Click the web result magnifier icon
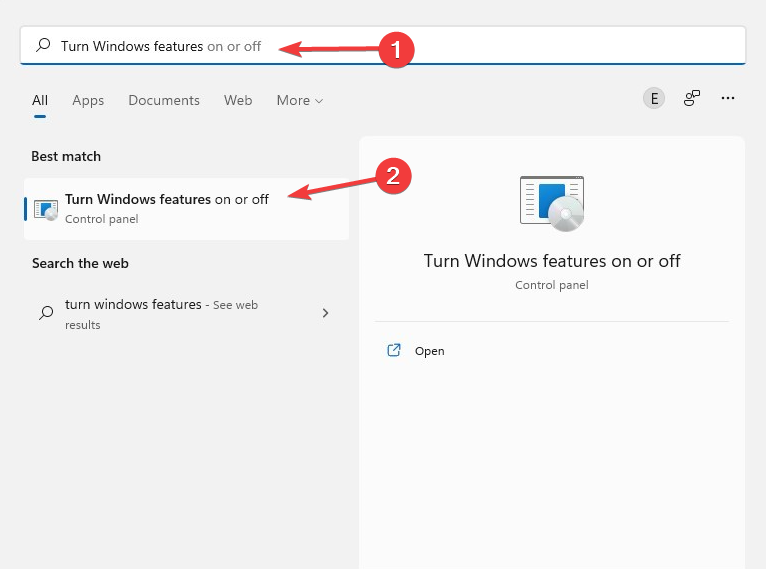 46,313
